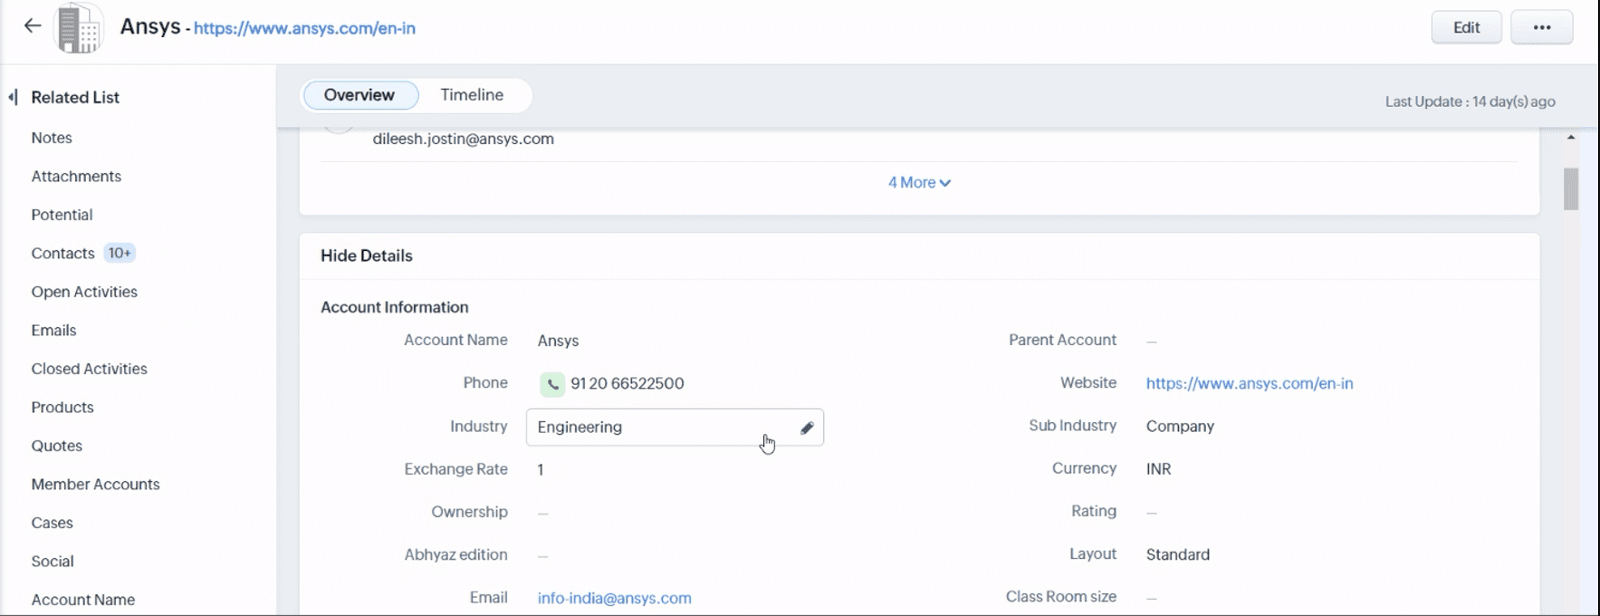
Task: Open Attachments in Related List
Action: pos(76,177)
